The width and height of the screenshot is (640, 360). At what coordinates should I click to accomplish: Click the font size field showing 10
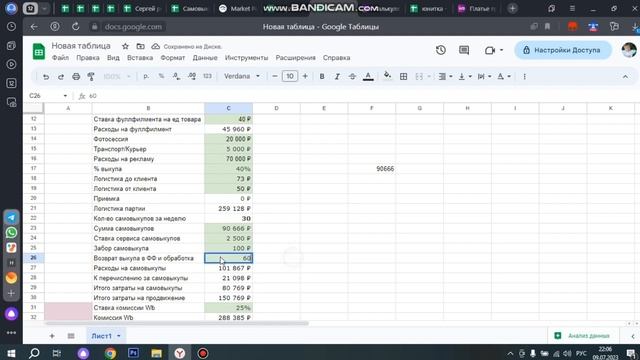[x=290, y=76]
